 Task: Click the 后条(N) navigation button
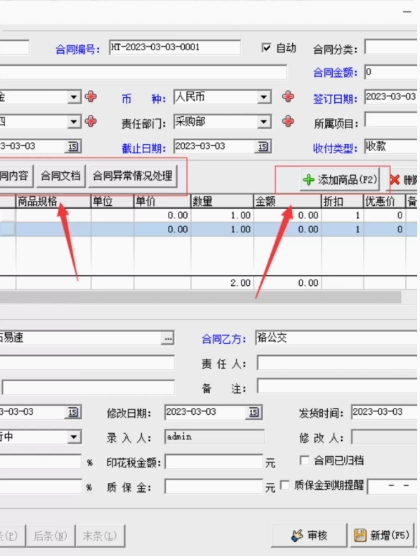click(50, 536)
